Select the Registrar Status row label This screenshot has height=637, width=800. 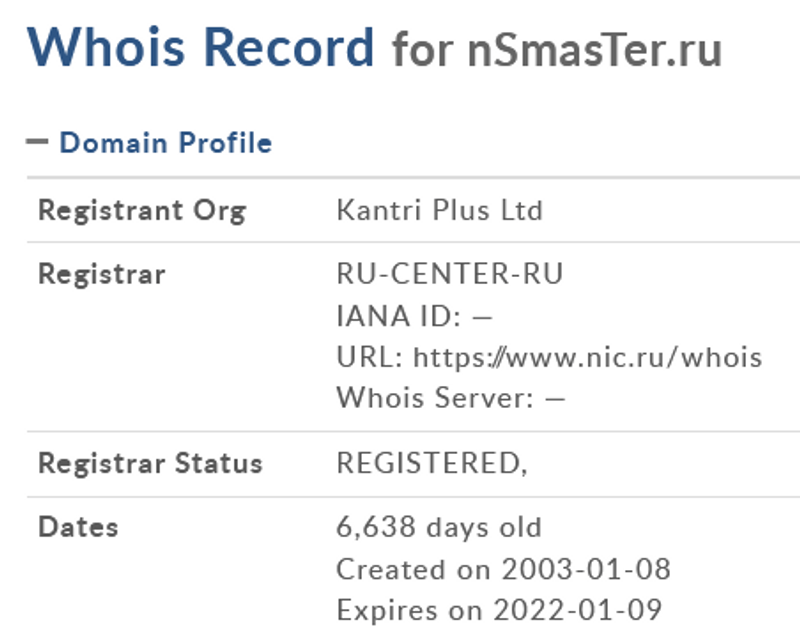coord(150,464)
